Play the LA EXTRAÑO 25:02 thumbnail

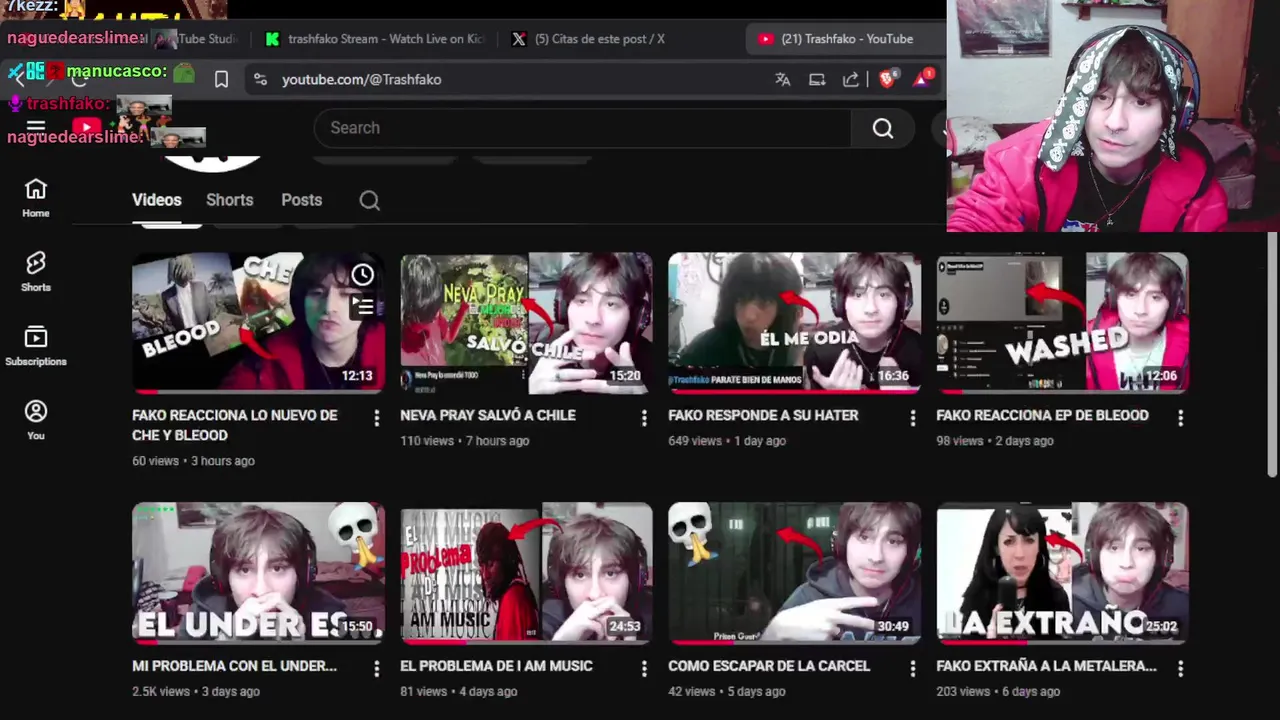click(x=1062, y=572)
